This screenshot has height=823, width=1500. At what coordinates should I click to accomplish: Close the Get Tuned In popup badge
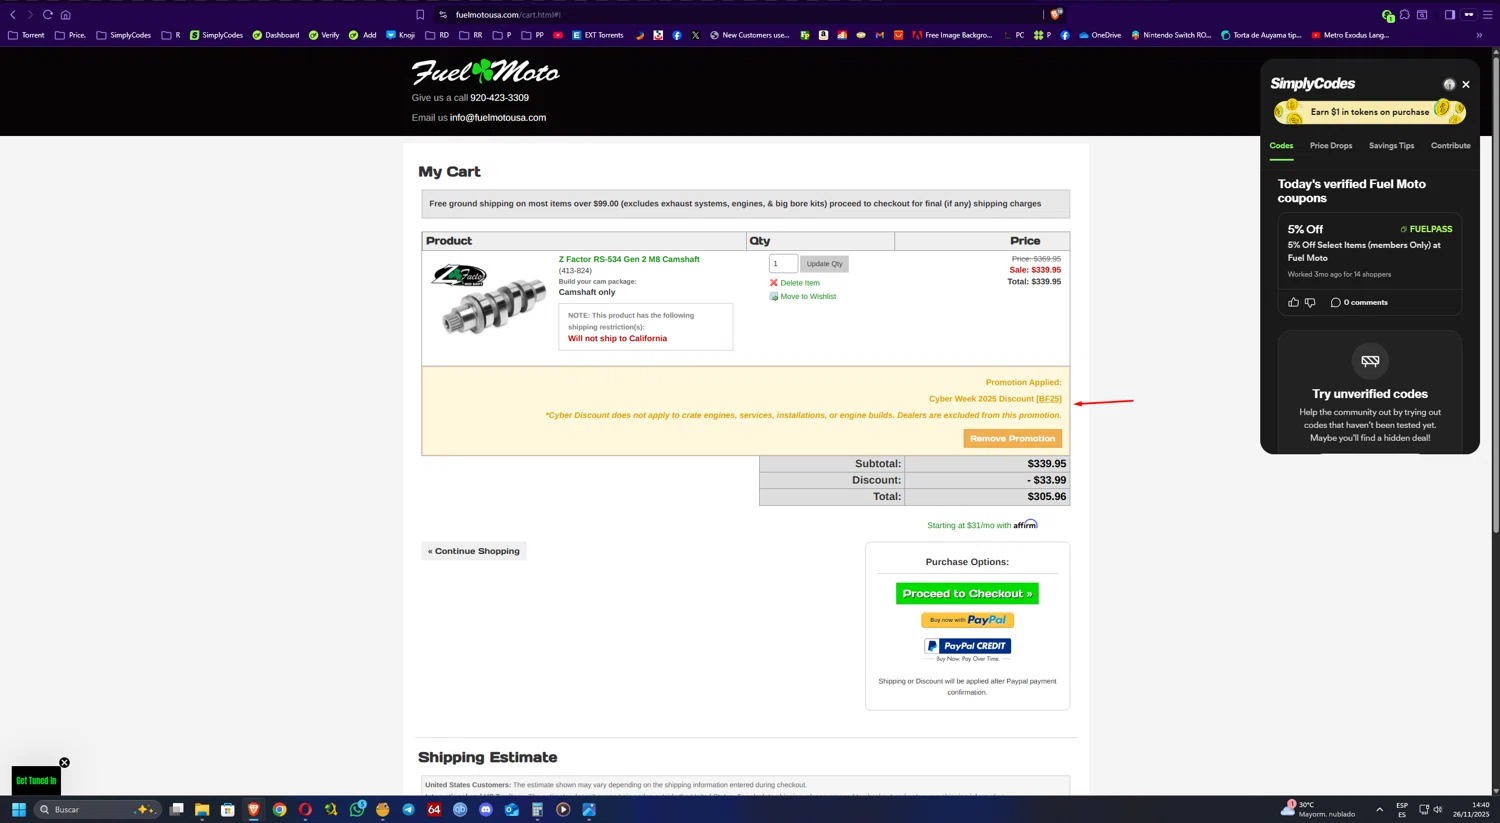tap(64, 763)
